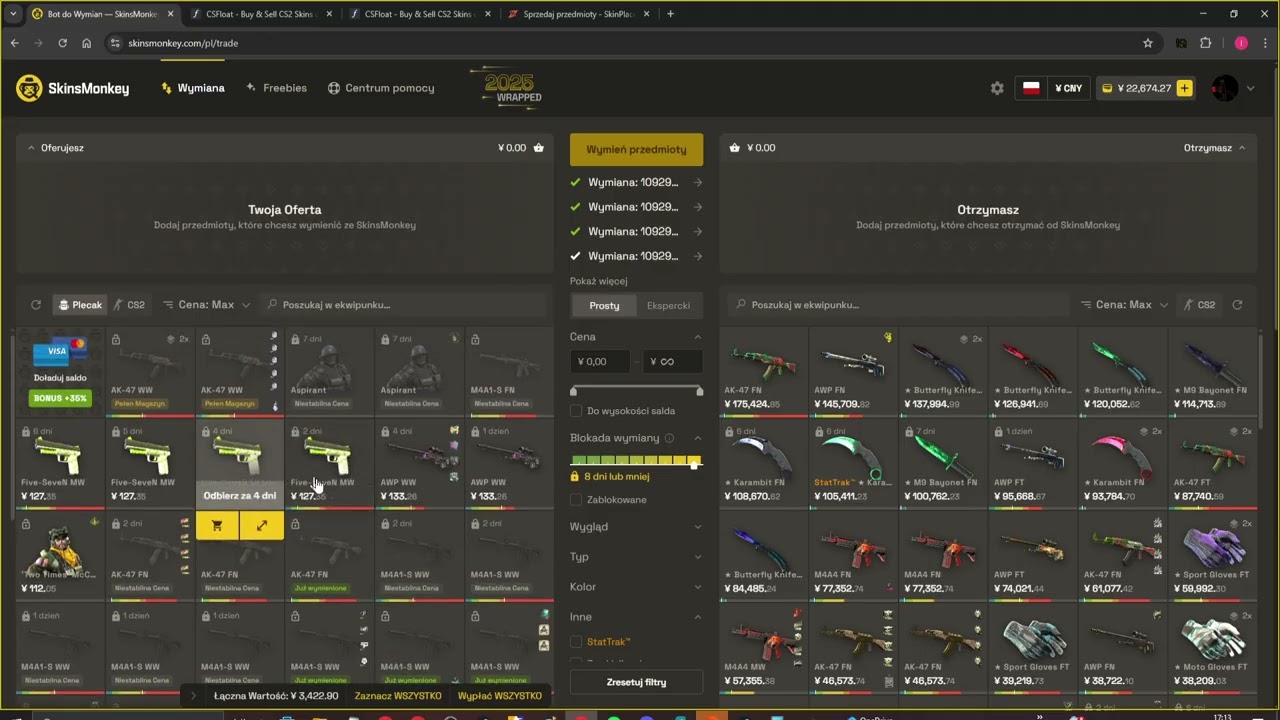Switch to 'Bot do Wymian — SkinsMonkey' tab

click(104, 14)
